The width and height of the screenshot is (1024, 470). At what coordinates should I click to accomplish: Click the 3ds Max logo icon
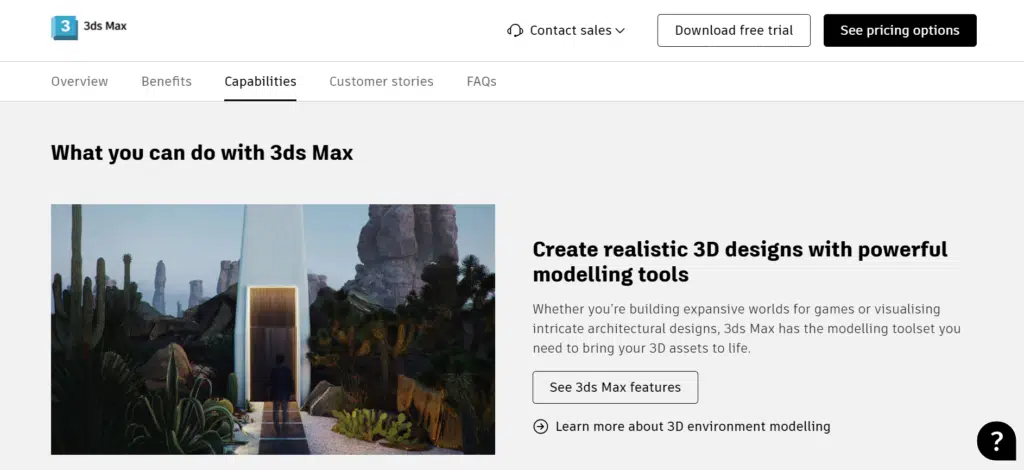(x=64, y=27)
